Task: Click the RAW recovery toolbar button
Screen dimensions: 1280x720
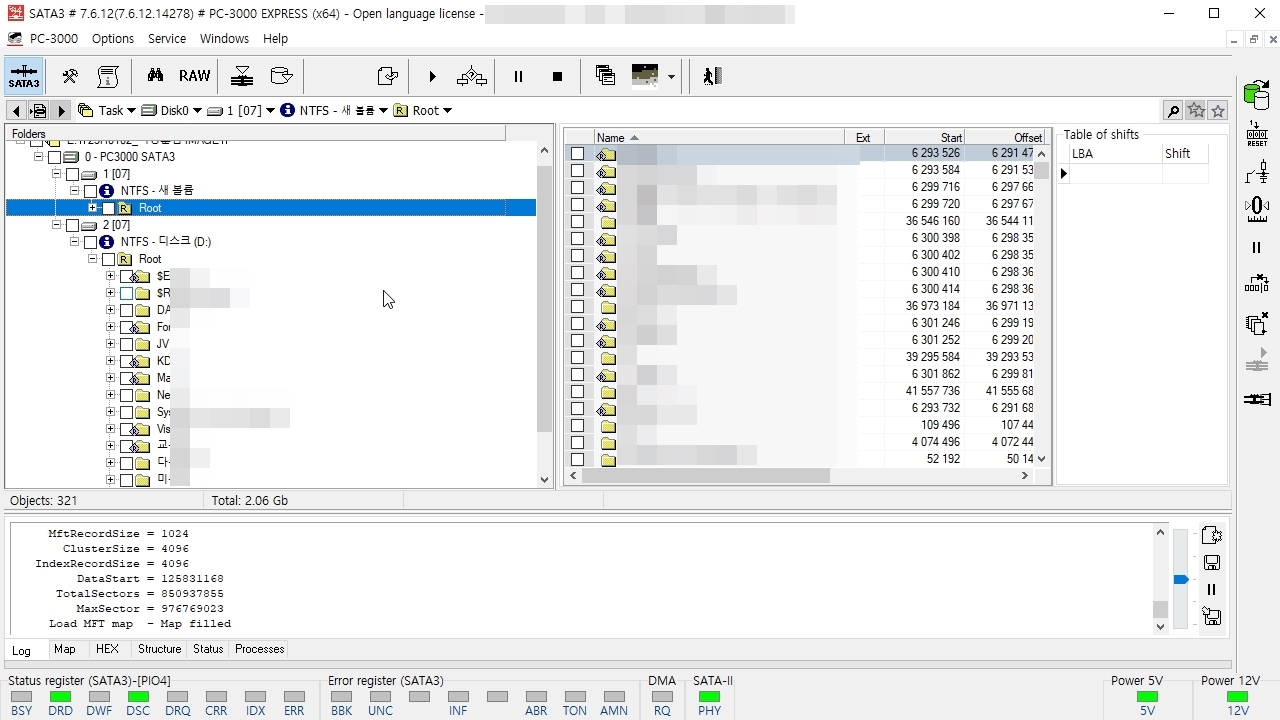Action: 195,76
